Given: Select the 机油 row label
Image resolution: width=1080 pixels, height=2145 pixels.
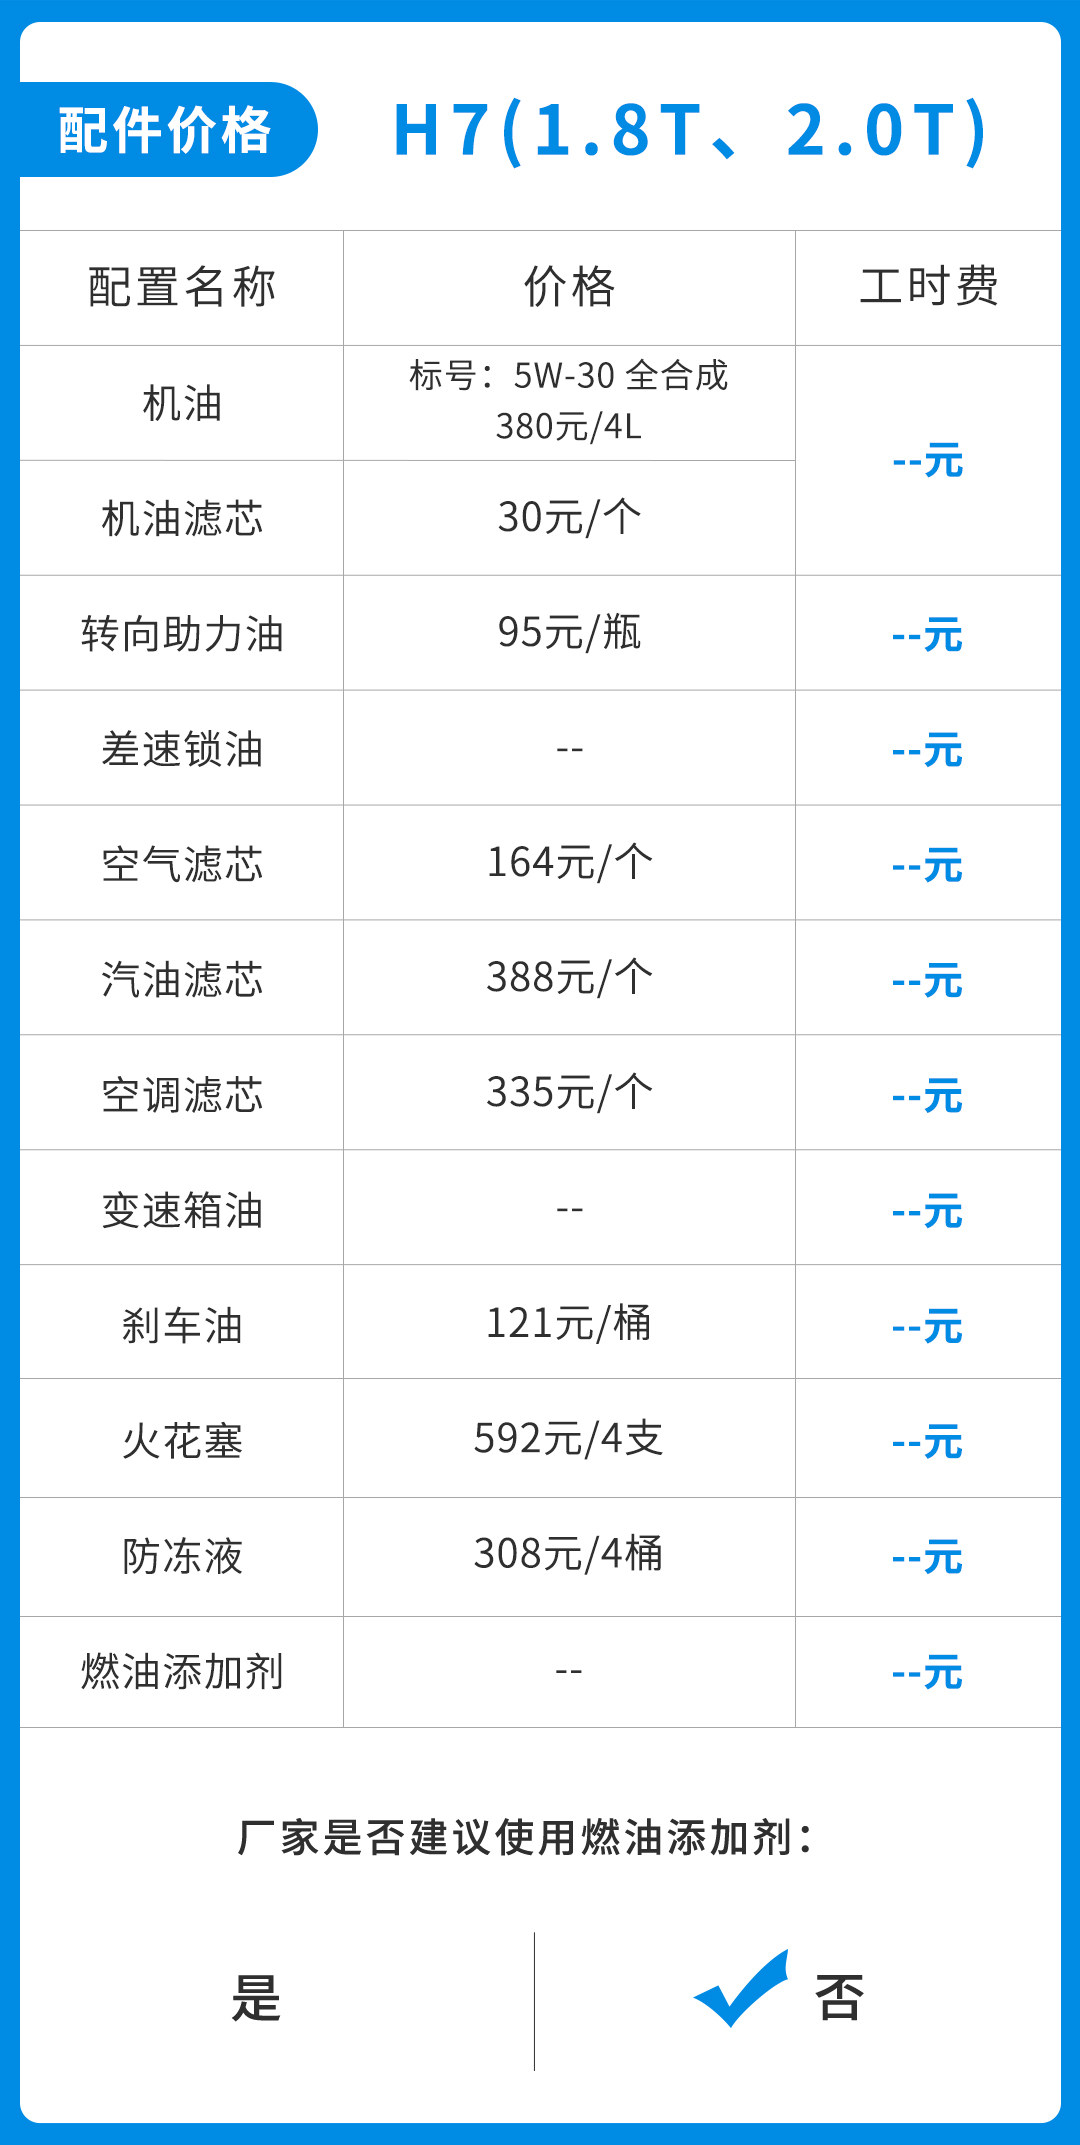Looking at the screenshot, I should pyautogui.click(x=182, y=404).
